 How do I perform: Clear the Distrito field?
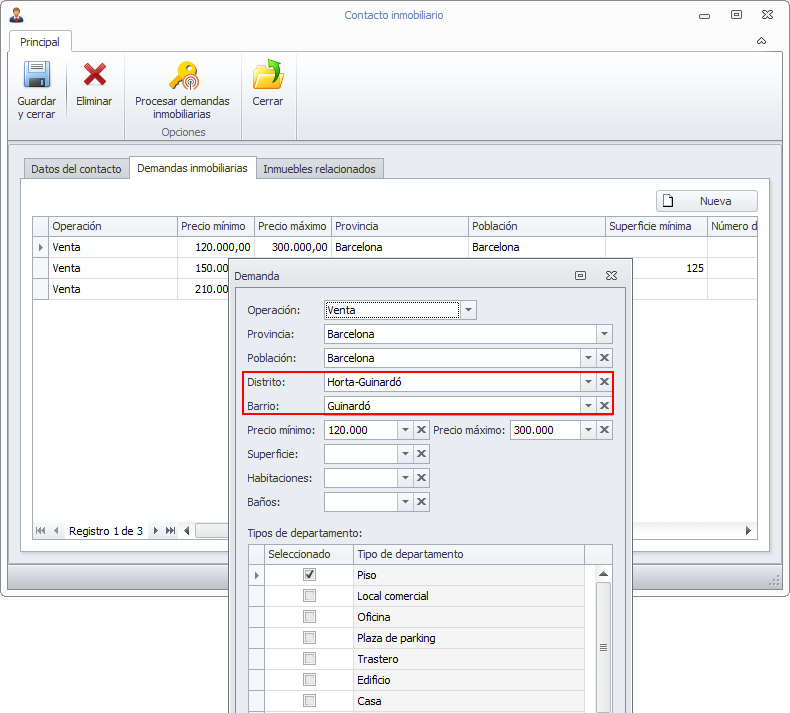click(604, 382)
